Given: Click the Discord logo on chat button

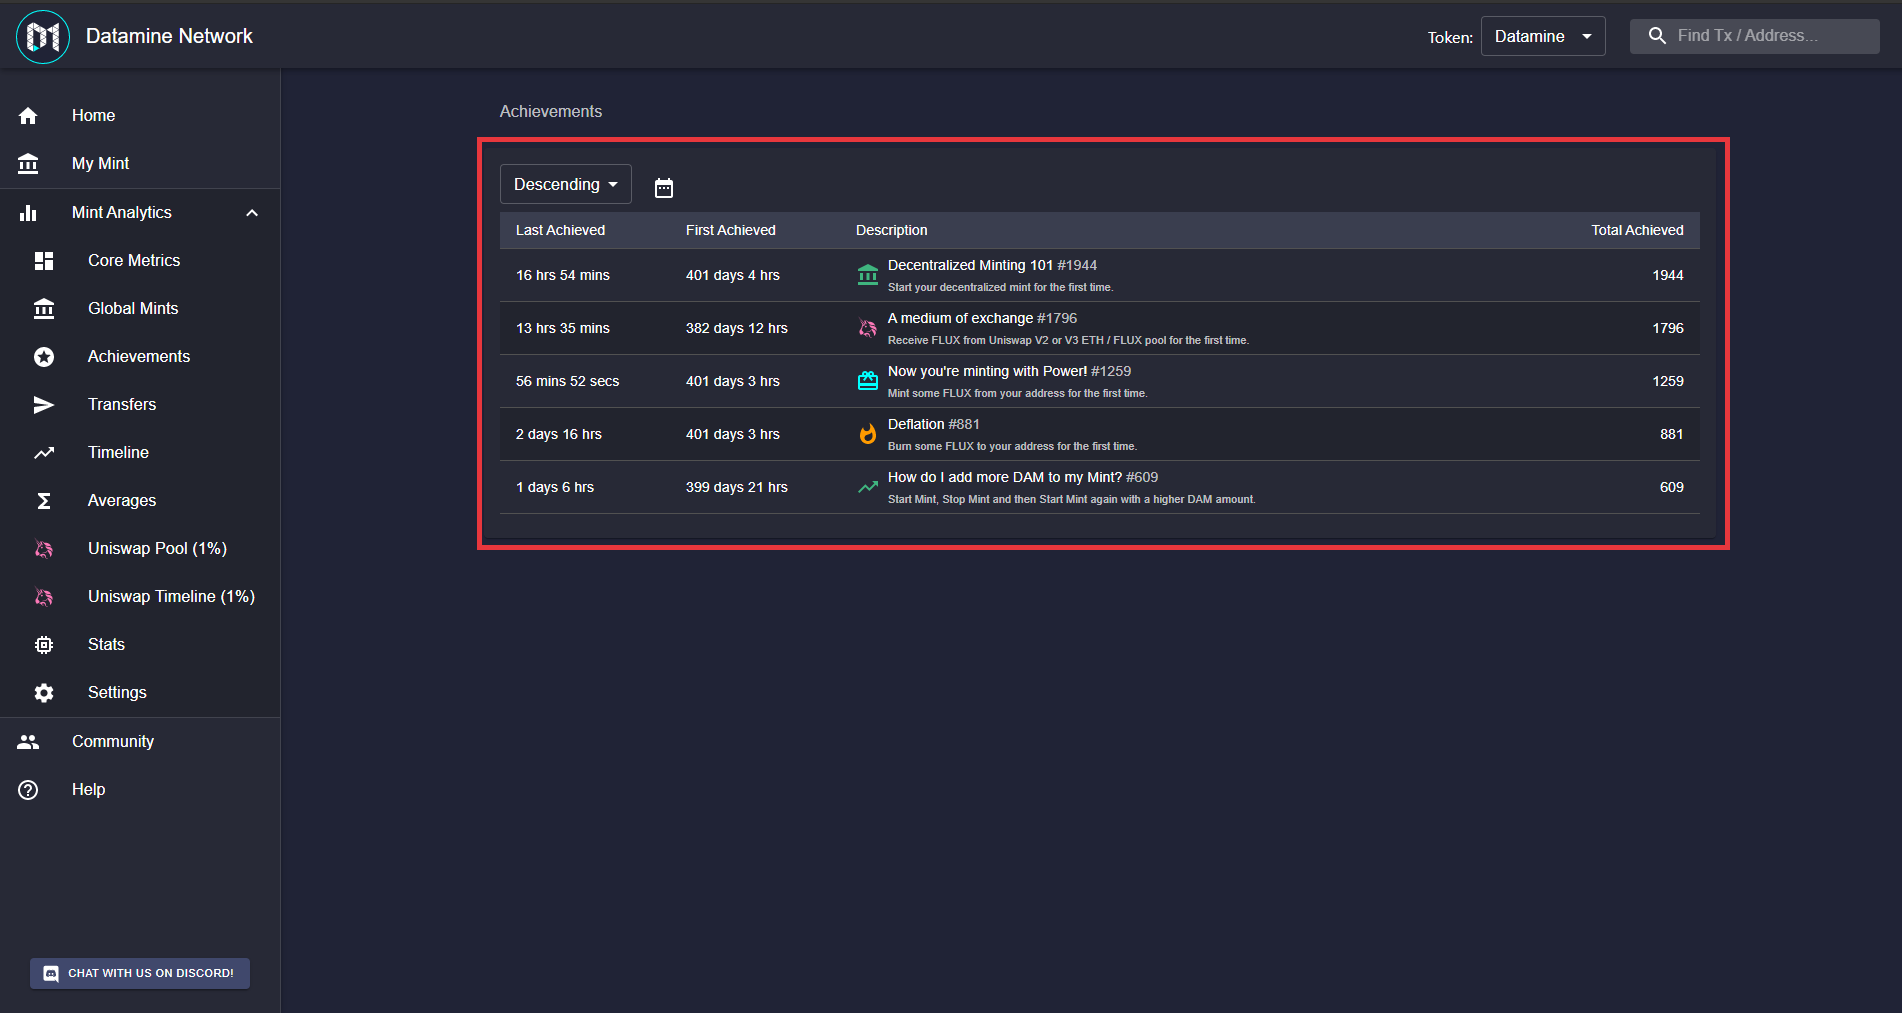Looking at the screenshot, I should click(51, 973).
